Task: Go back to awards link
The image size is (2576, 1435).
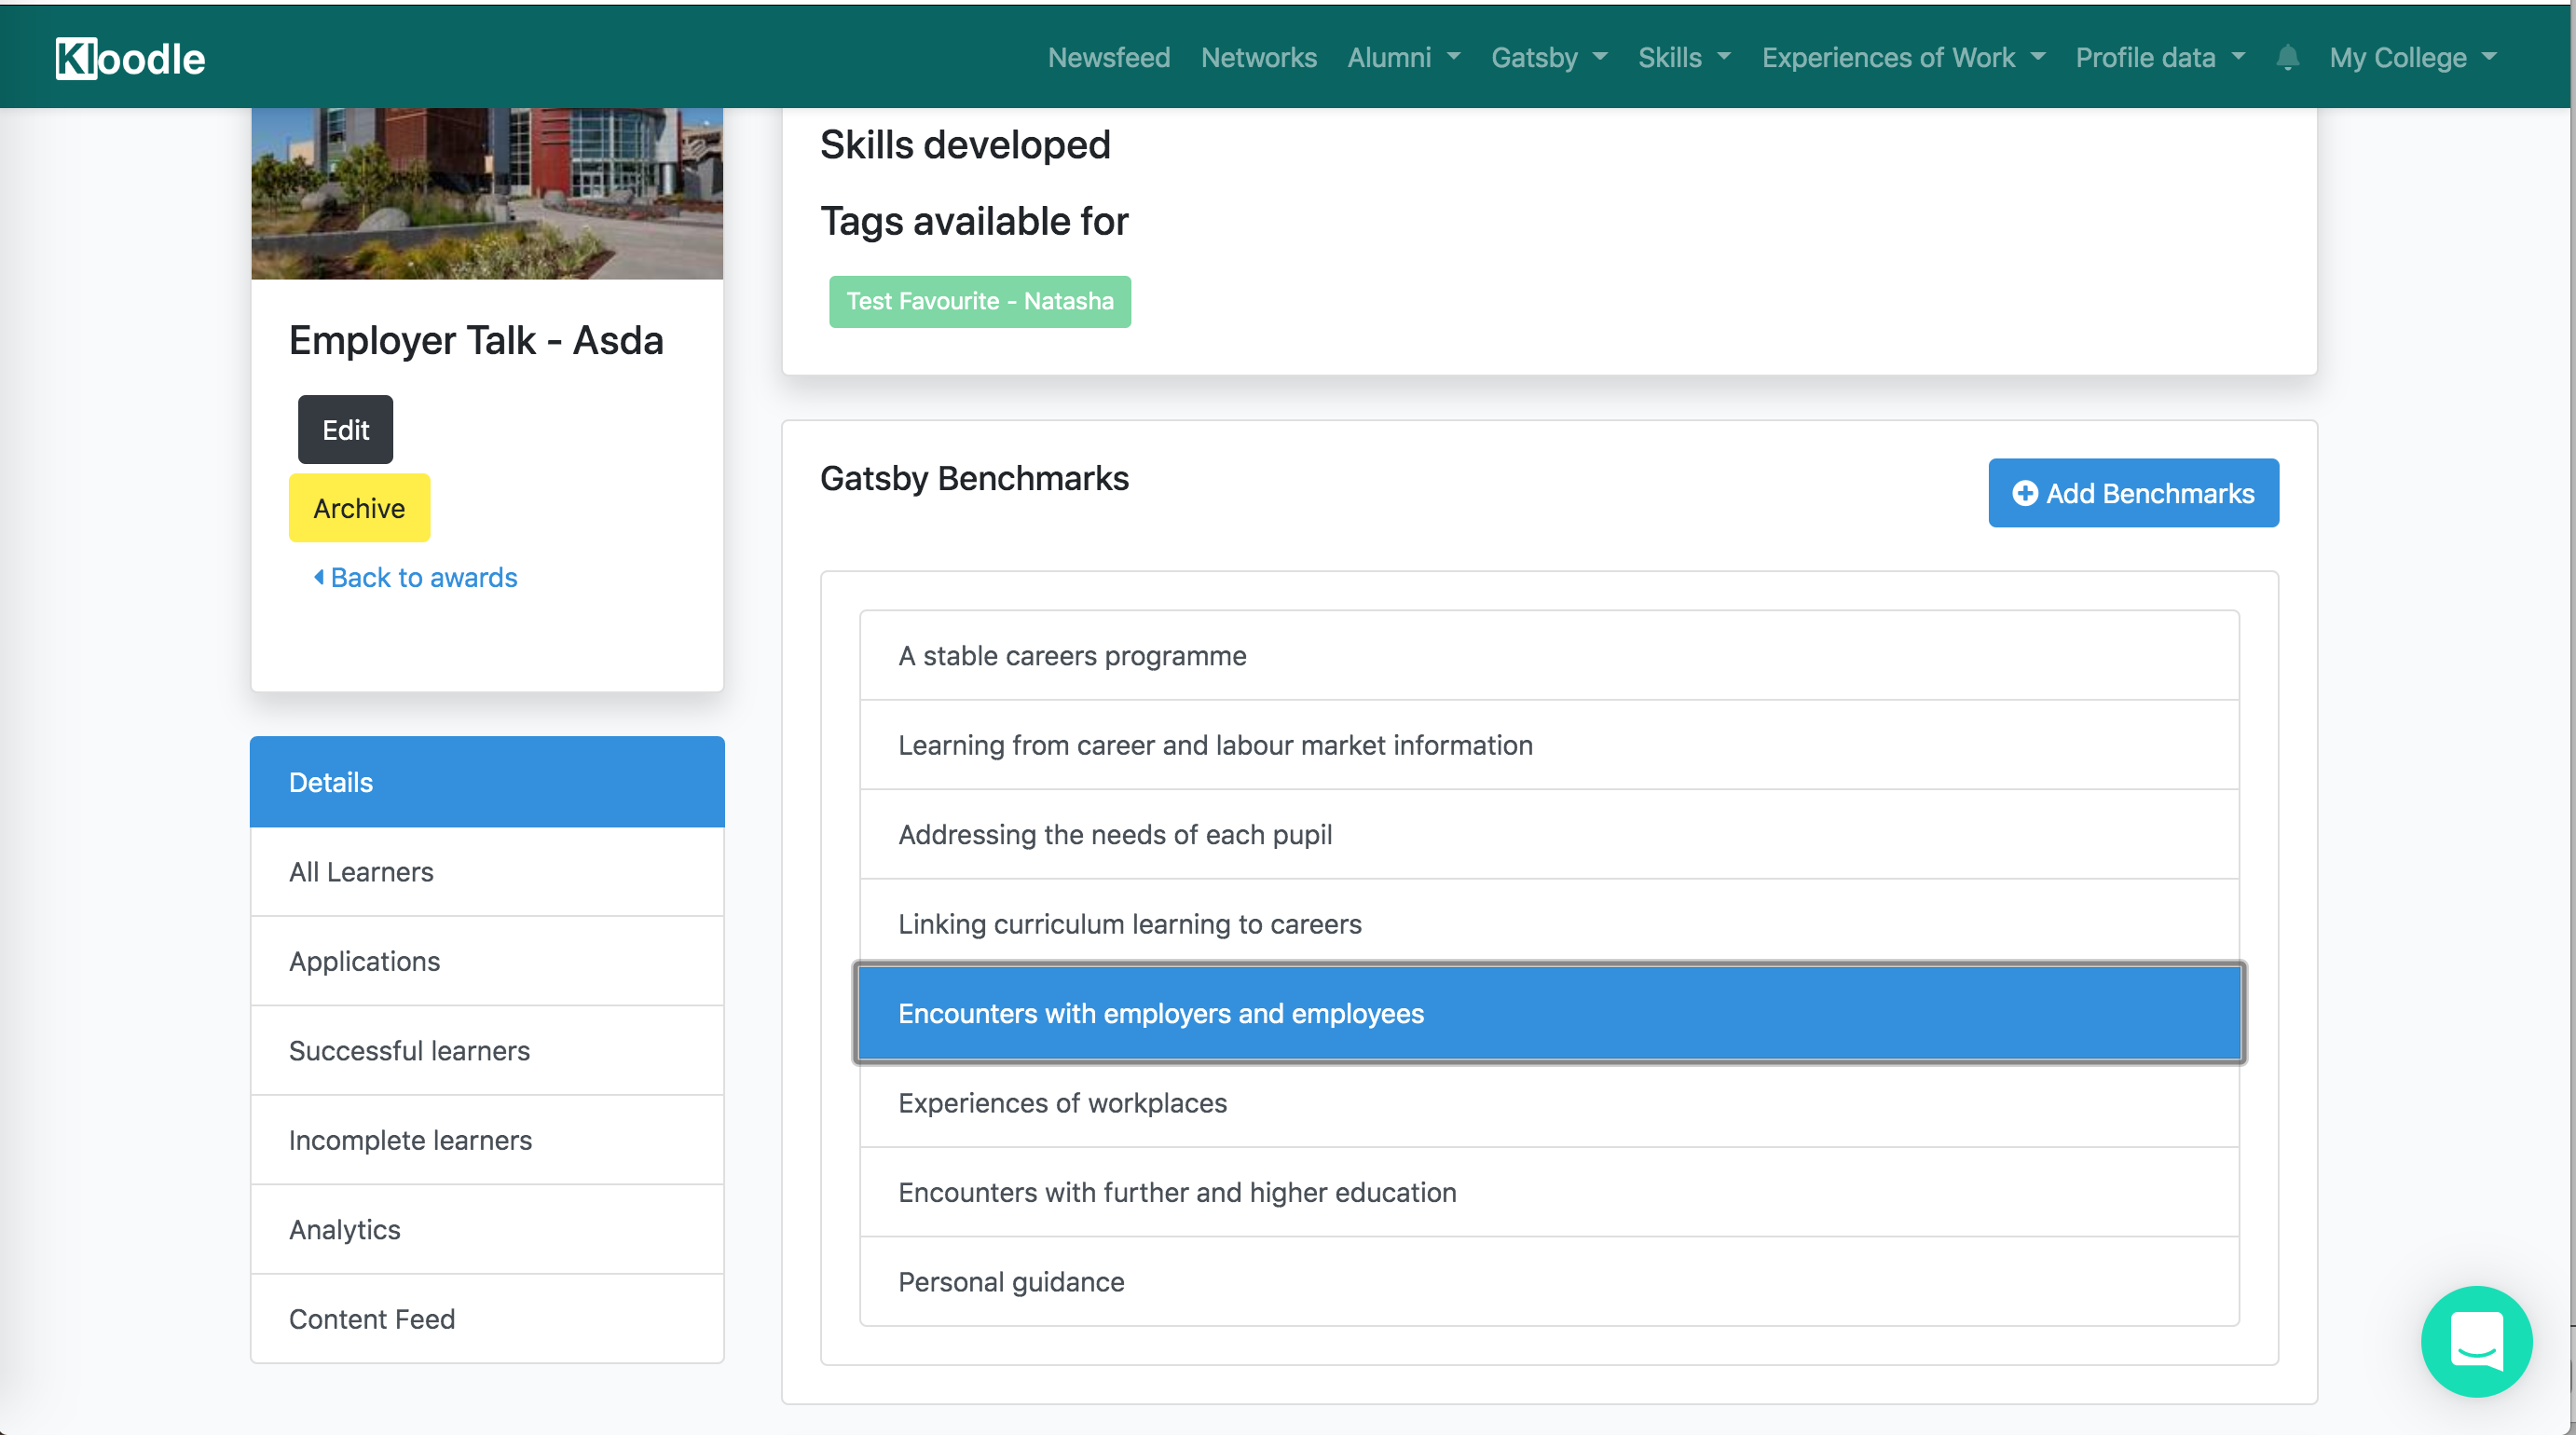Action: (x=415, y=577)
